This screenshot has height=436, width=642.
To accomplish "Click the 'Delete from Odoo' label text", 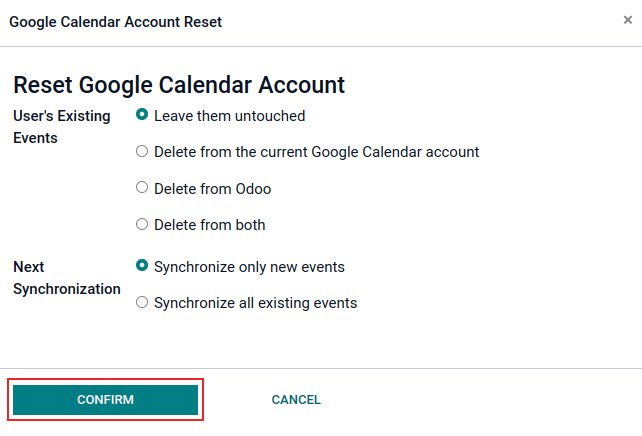I will click(212, 189).
